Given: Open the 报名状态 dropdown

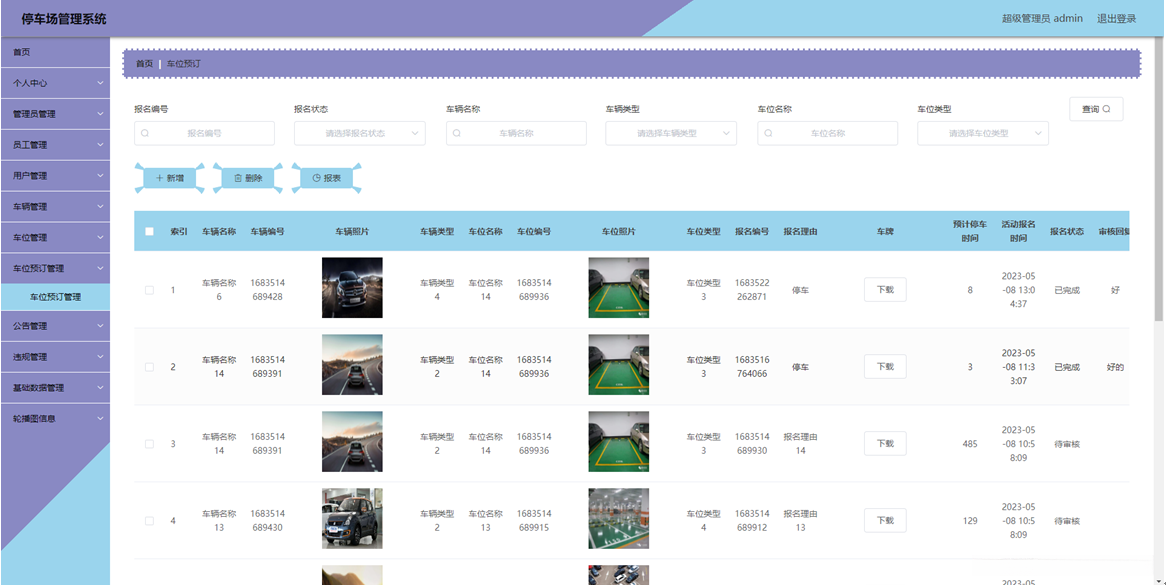Looking at the screenshot, I should 360,134.
